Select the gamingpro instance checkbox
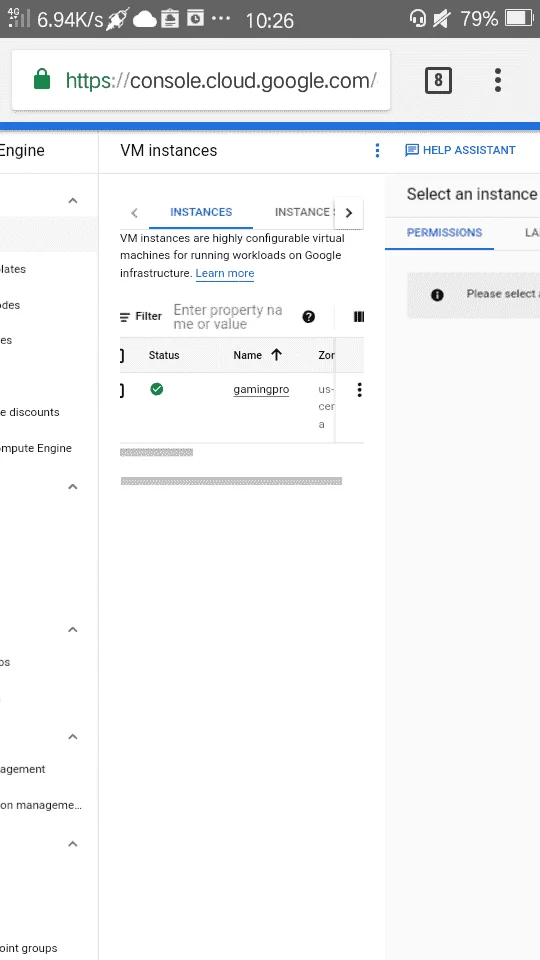Viewport: 540px width, 960px height. click(x=121, y=390)
